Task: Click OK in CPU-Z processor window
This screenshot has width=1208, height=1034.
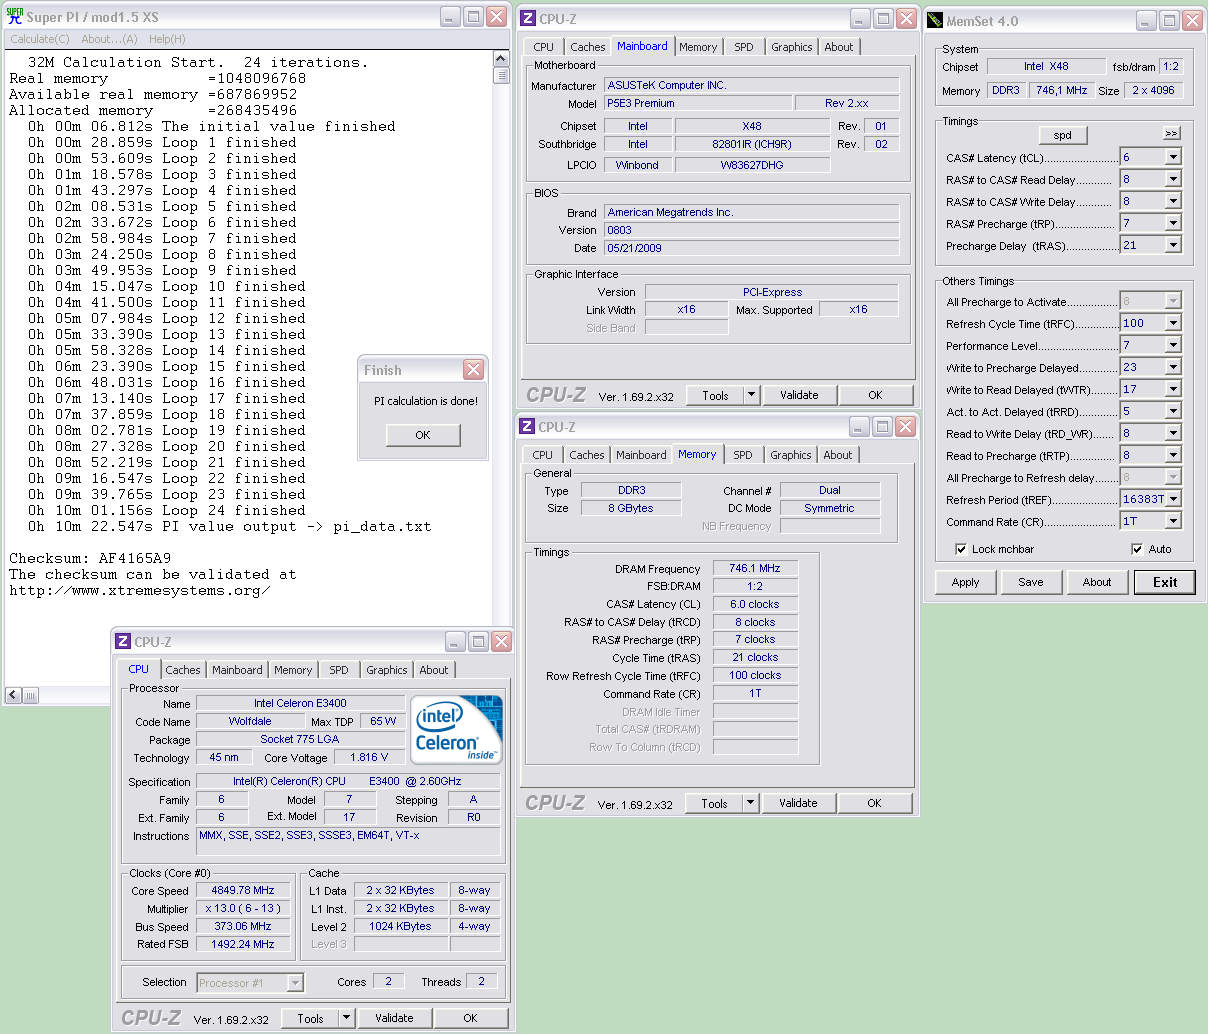Action: [x=470, y=1018]
